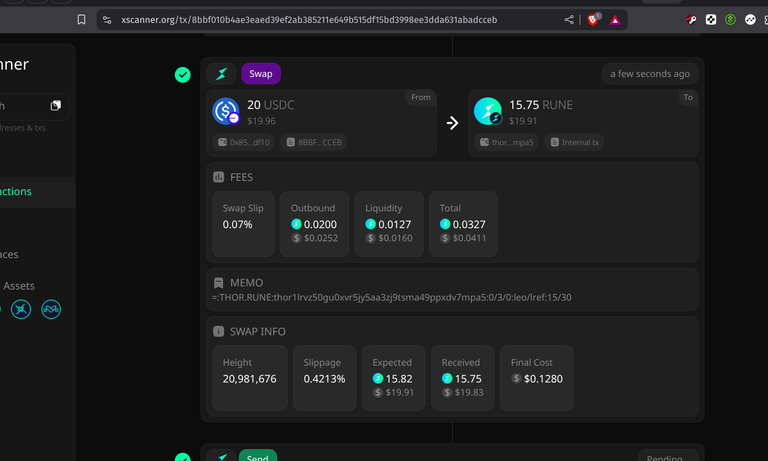Click the MEMO bookmark icon
768x461 pixels.
[218, 283]
